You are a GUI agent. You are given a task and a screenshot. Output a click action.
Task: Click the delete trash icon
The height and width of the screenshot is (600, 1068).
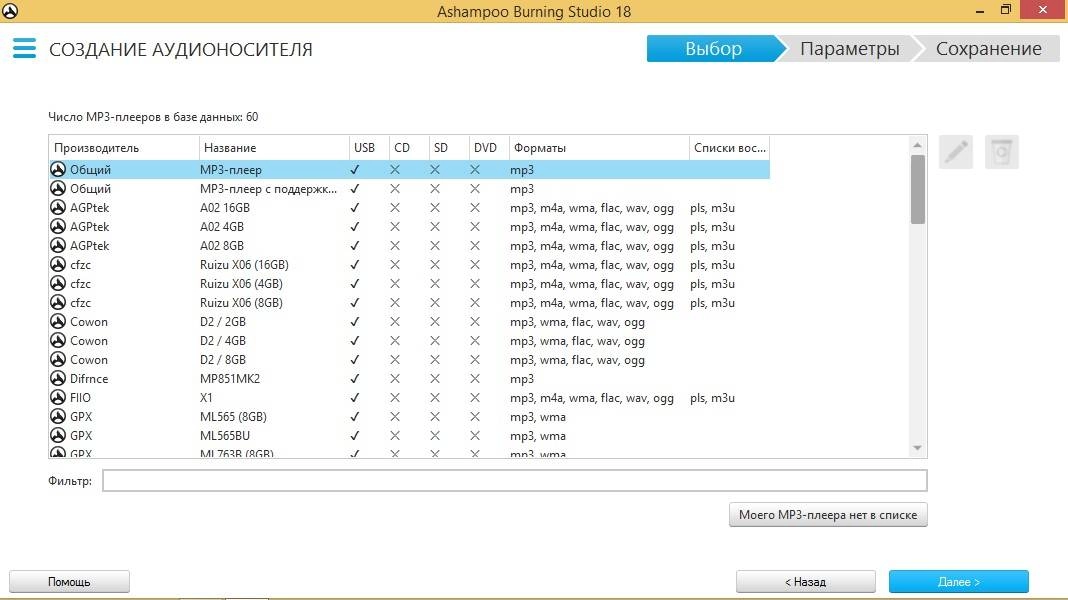[1001, 152]
